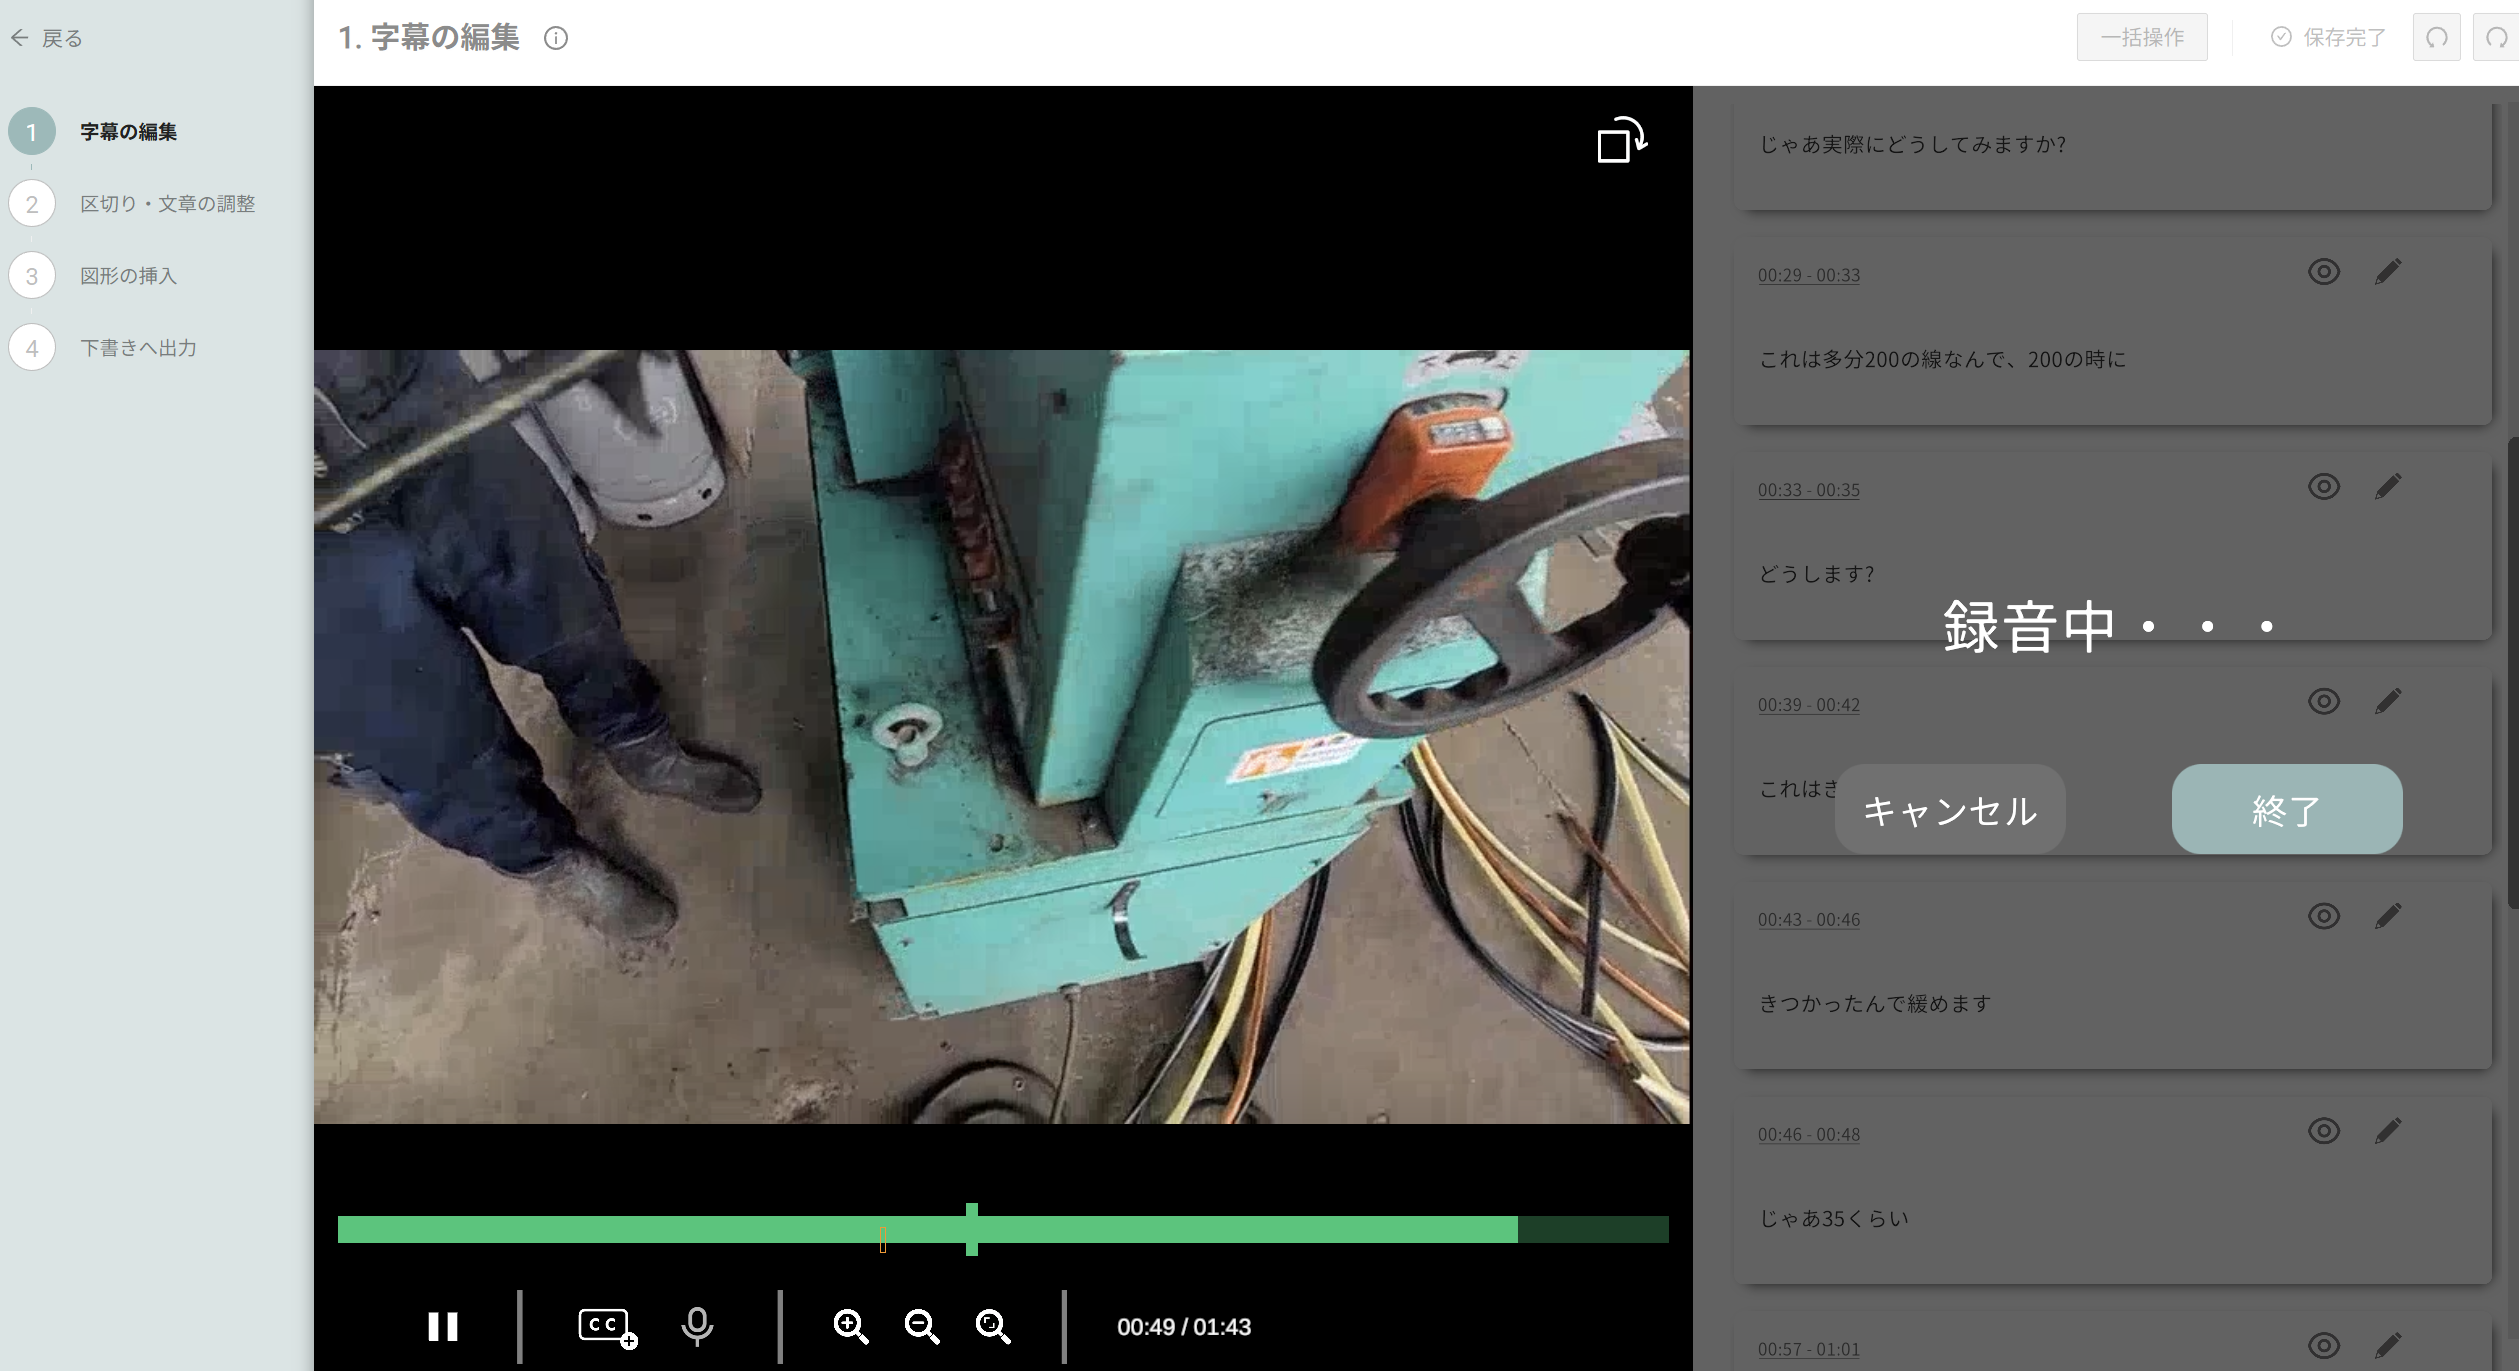
Task: Click the rotate video icon
Action: (x=1620, y=140)
